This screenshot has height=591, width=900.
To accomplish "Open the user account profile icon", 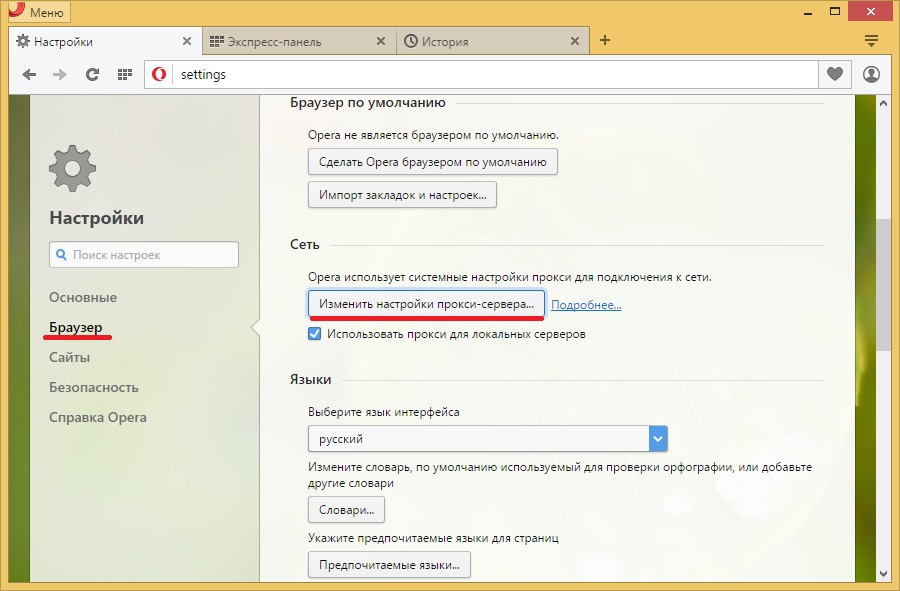I will click(x=871, y=74).
